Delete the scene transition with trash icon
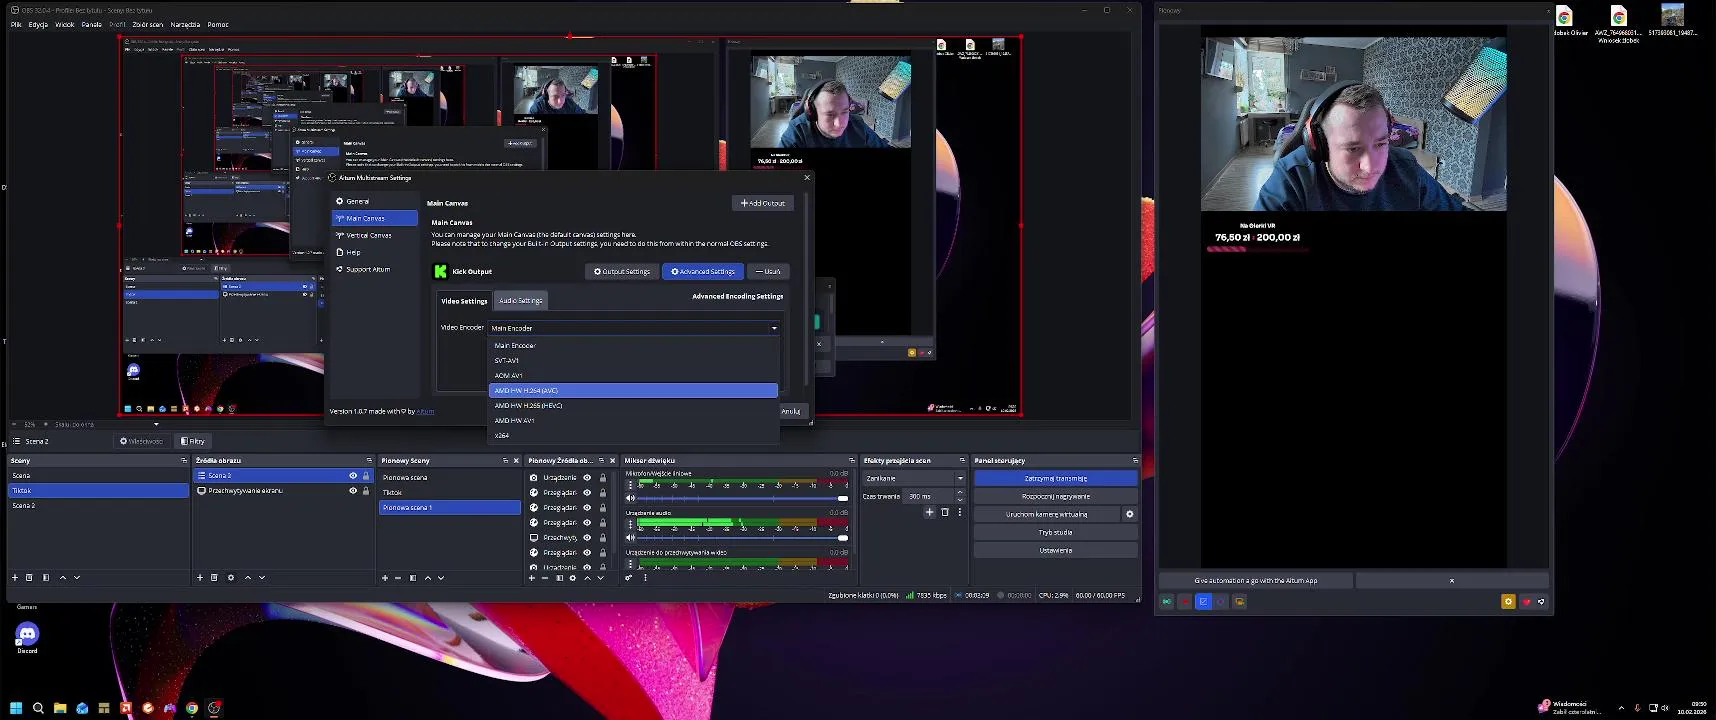 pos(945,512)
